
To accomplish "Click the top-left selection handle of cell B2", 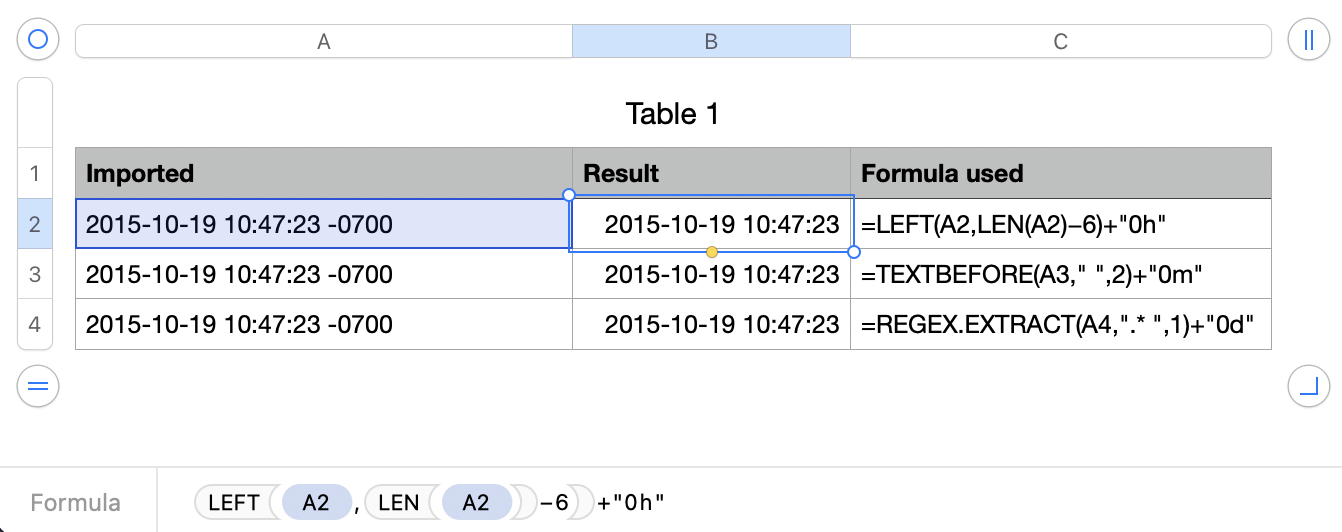I will [569, 195].
